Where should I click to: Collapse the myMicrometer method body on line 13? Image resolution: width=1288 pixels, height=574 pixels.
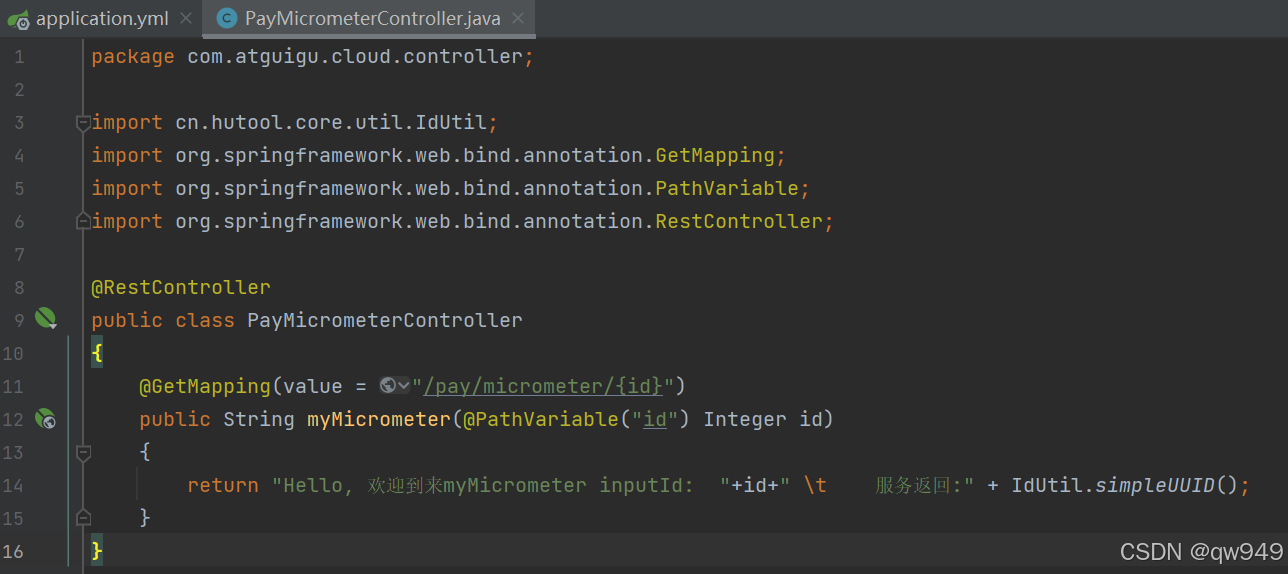coord(83,453)
